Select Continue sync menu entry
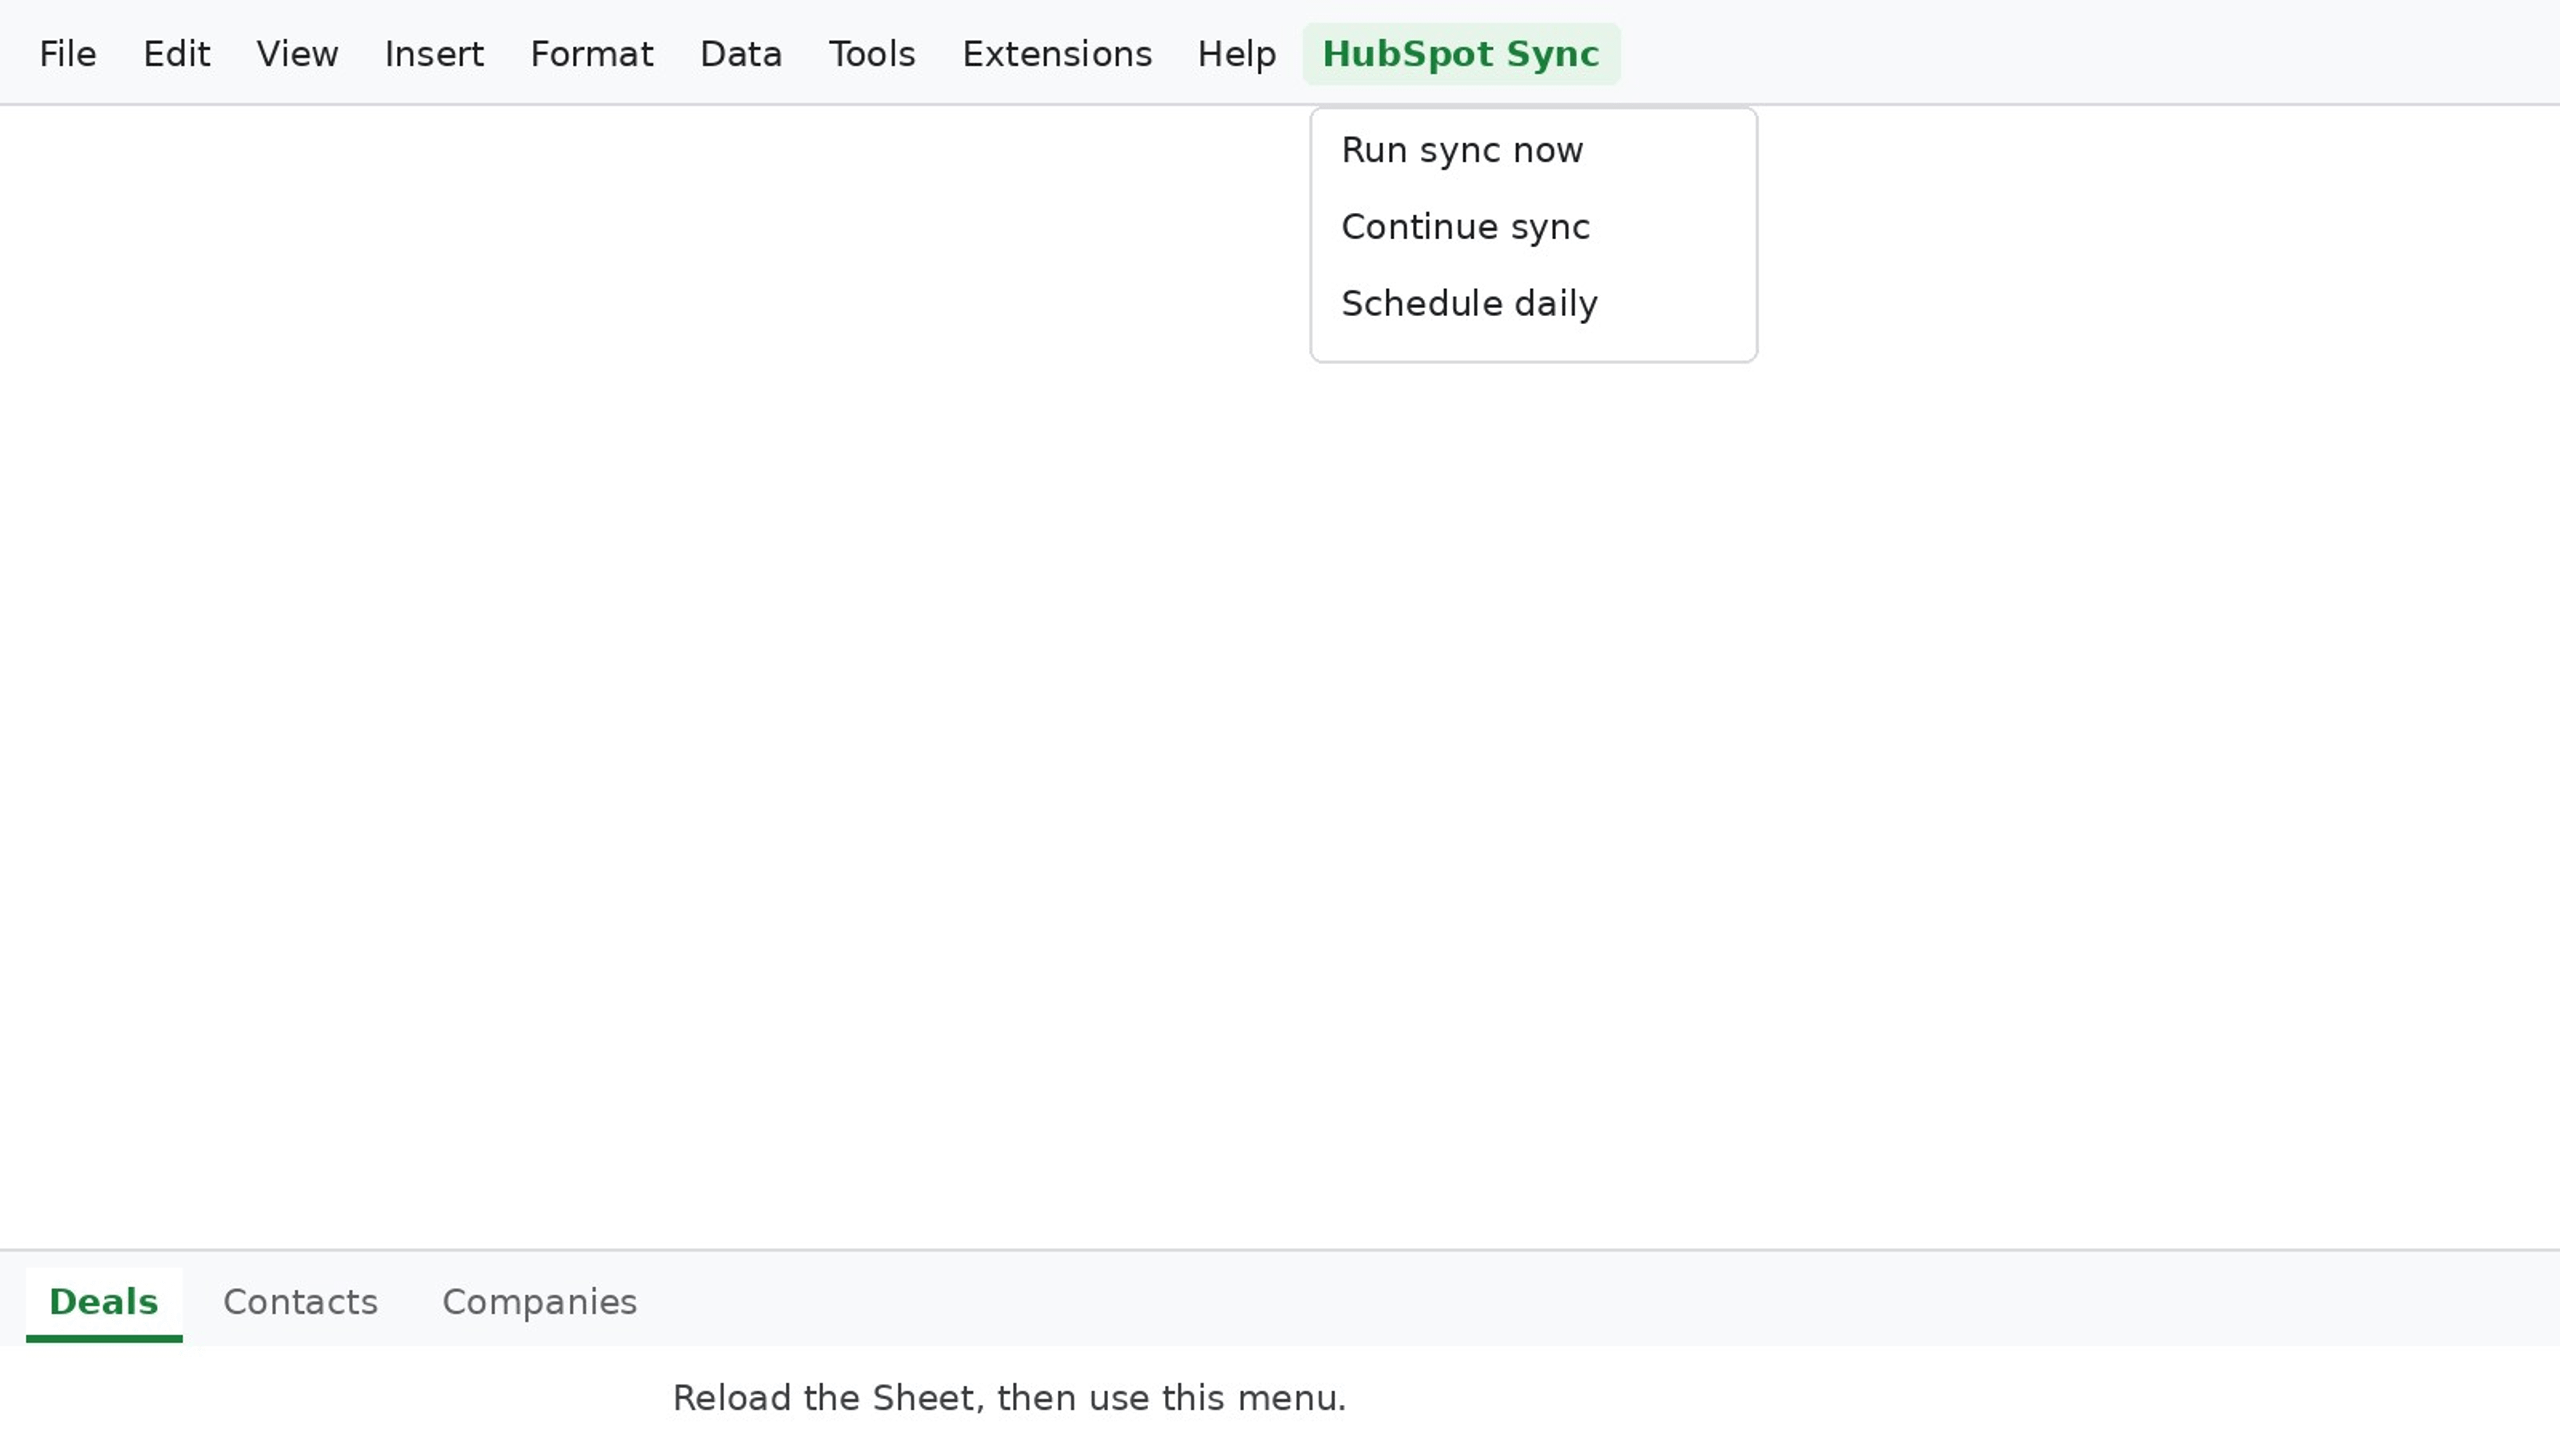This screenshot has height=1440, width=2560. click(x=1533, y=227)
